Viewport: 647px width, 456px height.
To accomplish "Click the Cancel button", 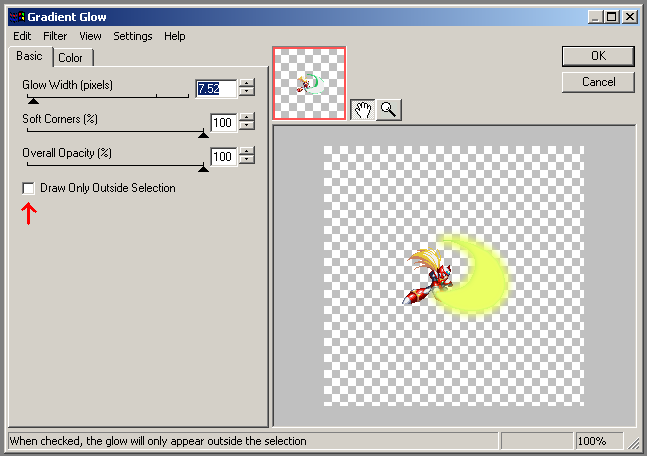I will click(x=598, y=82).
